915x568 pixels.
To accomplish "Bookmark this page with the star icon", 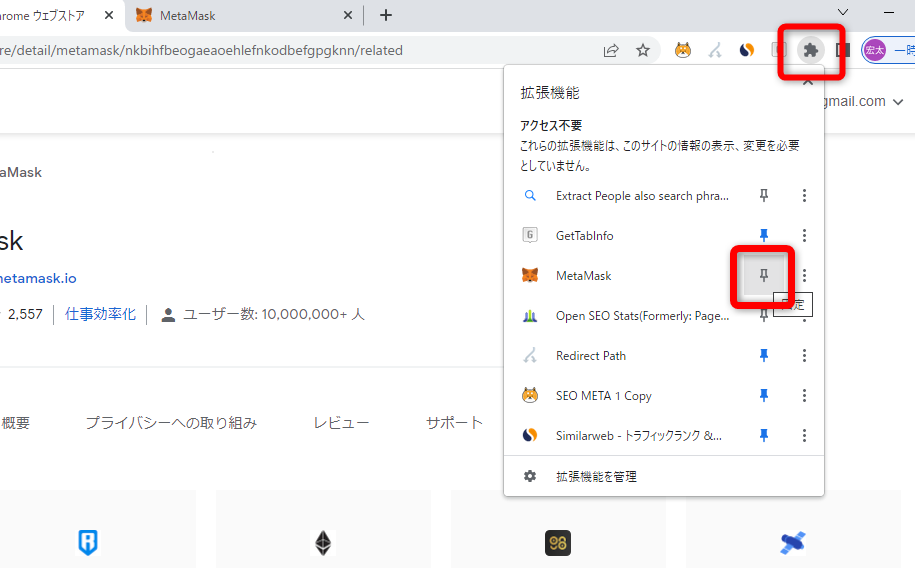I will [643, 50].
